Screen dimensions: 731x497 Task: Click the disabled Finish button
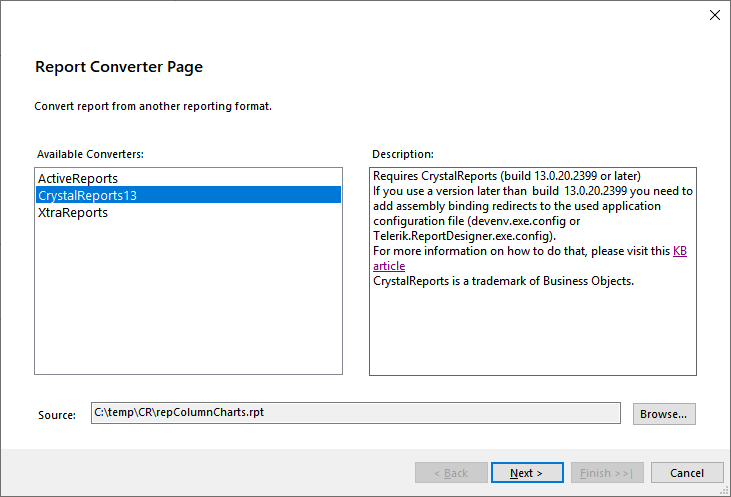[607, 473]
